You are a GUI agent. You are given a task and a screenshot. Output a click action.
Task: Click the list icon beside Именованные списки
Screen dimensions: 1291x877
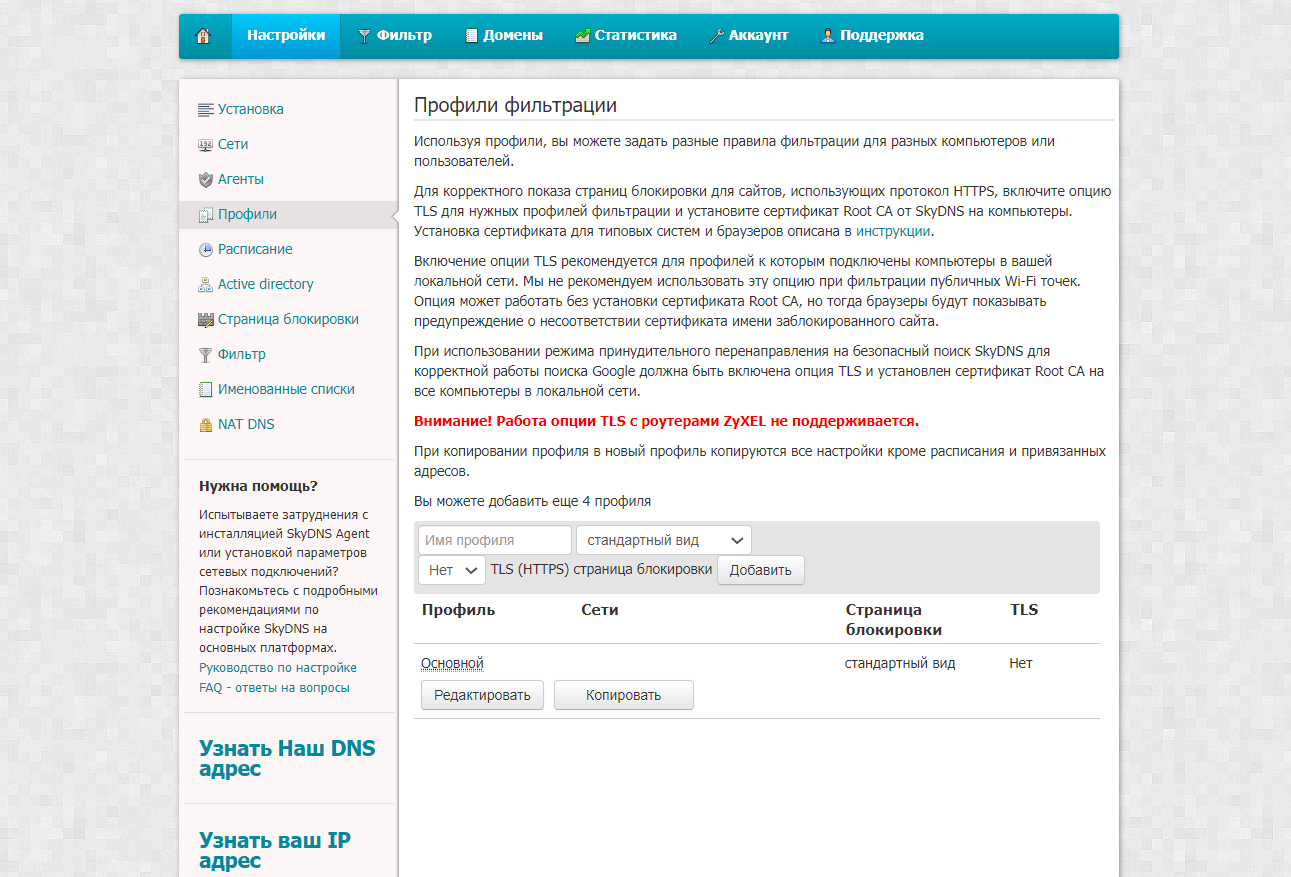coord(206,390)
